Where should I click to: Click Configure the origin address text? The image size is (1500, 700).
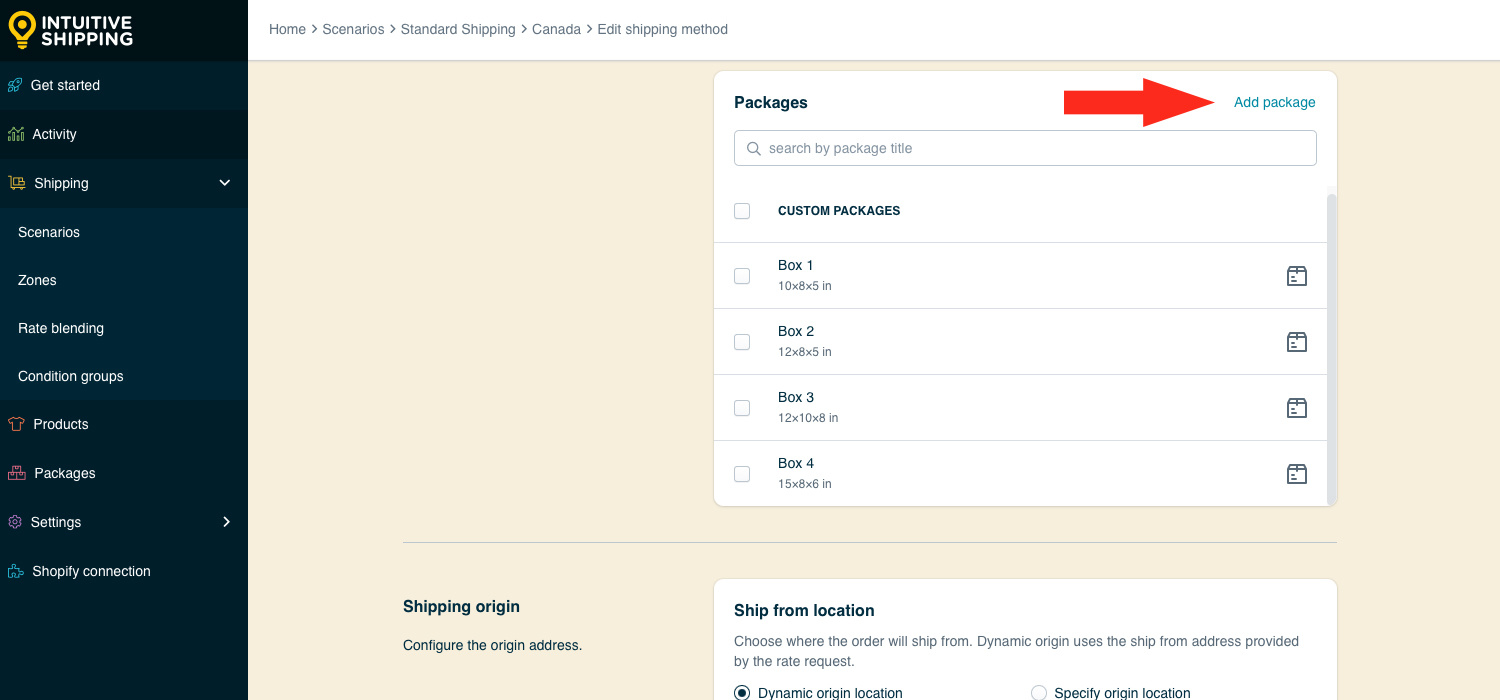point(492,645)
